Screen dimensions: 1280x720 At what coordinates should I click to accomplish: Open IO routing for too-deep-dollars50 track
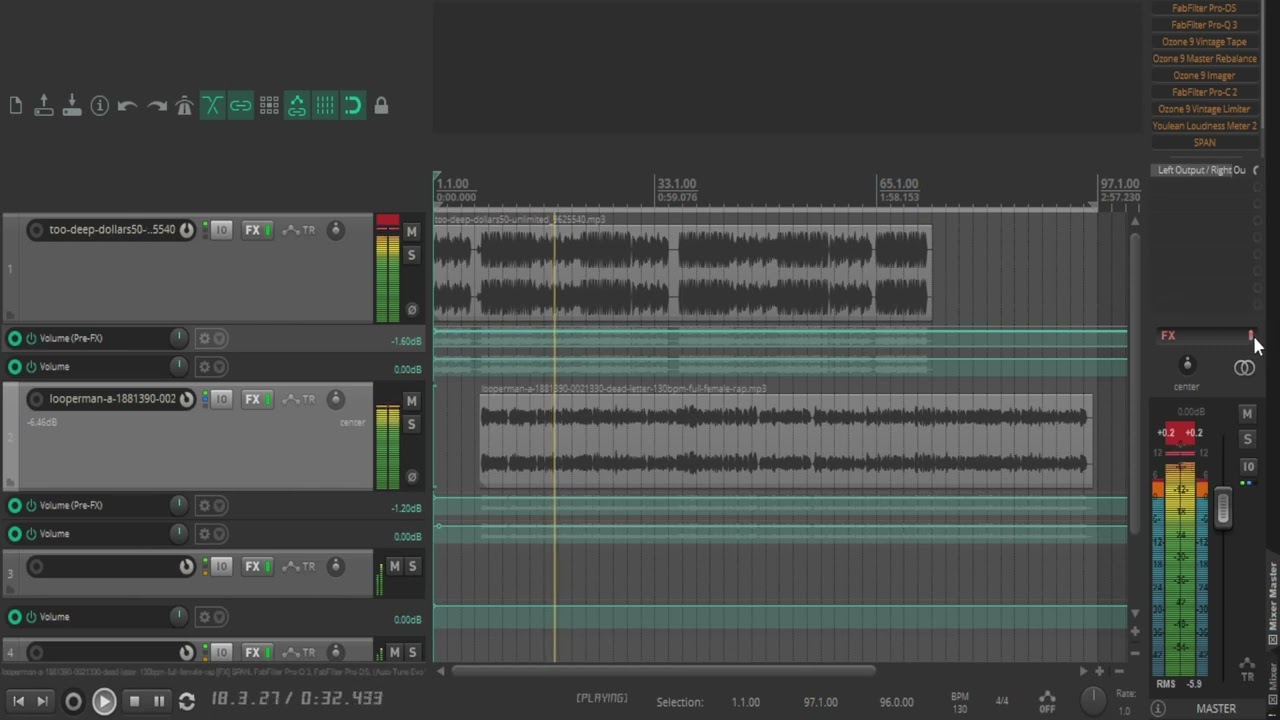point(221,230)
